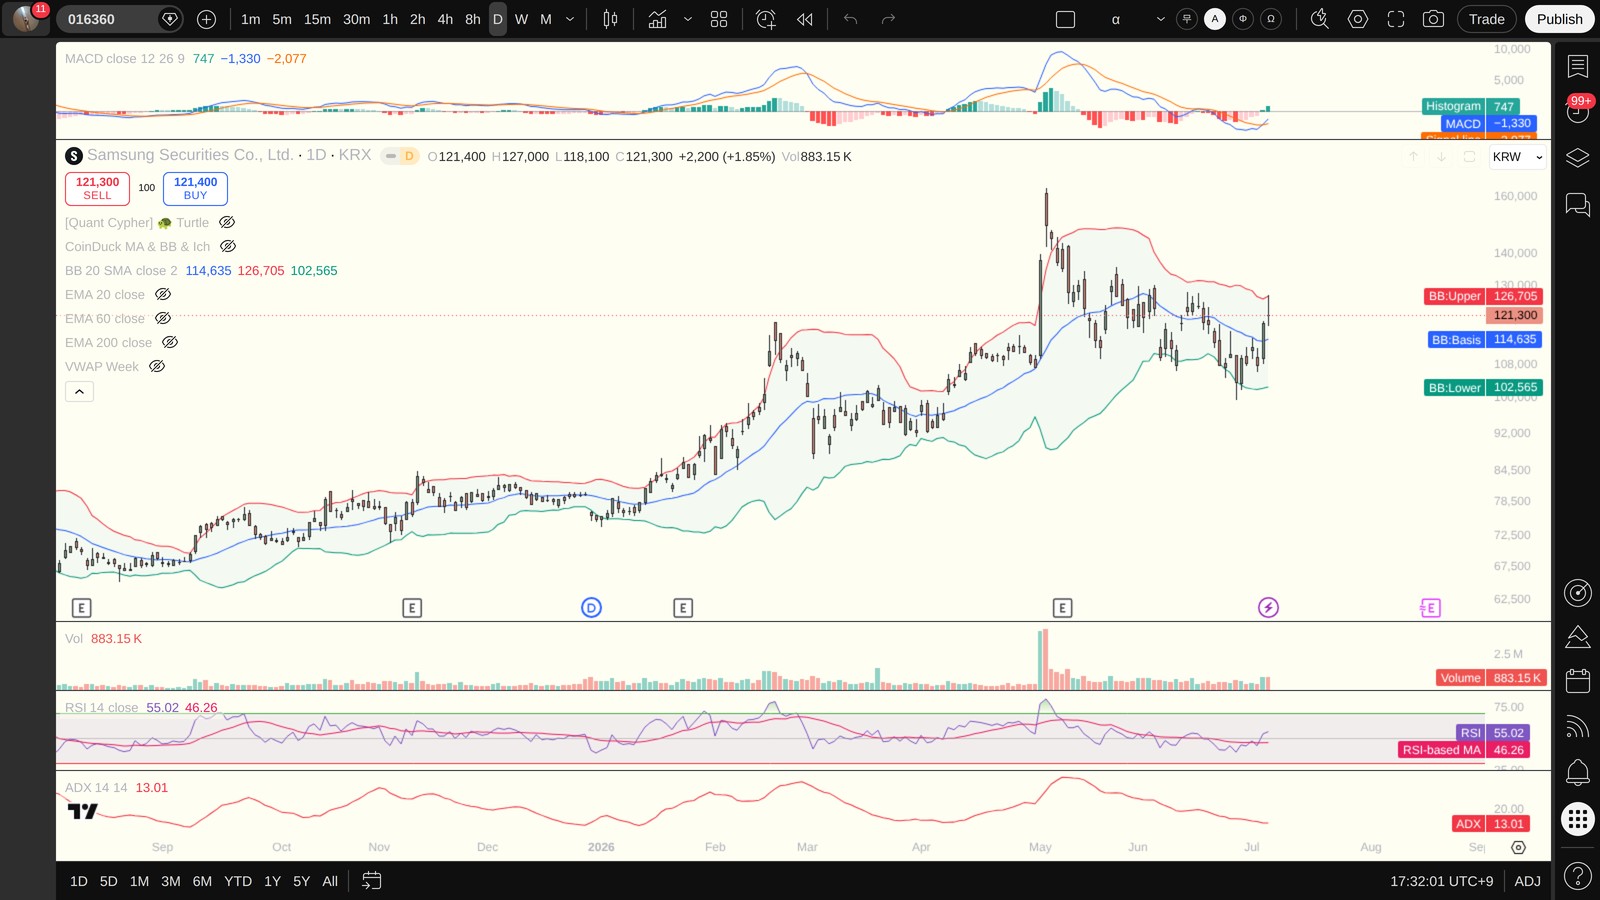Screen dimensions: 1600x900
Task: Open the indicator templates grid icon
Action: (719, 19)
